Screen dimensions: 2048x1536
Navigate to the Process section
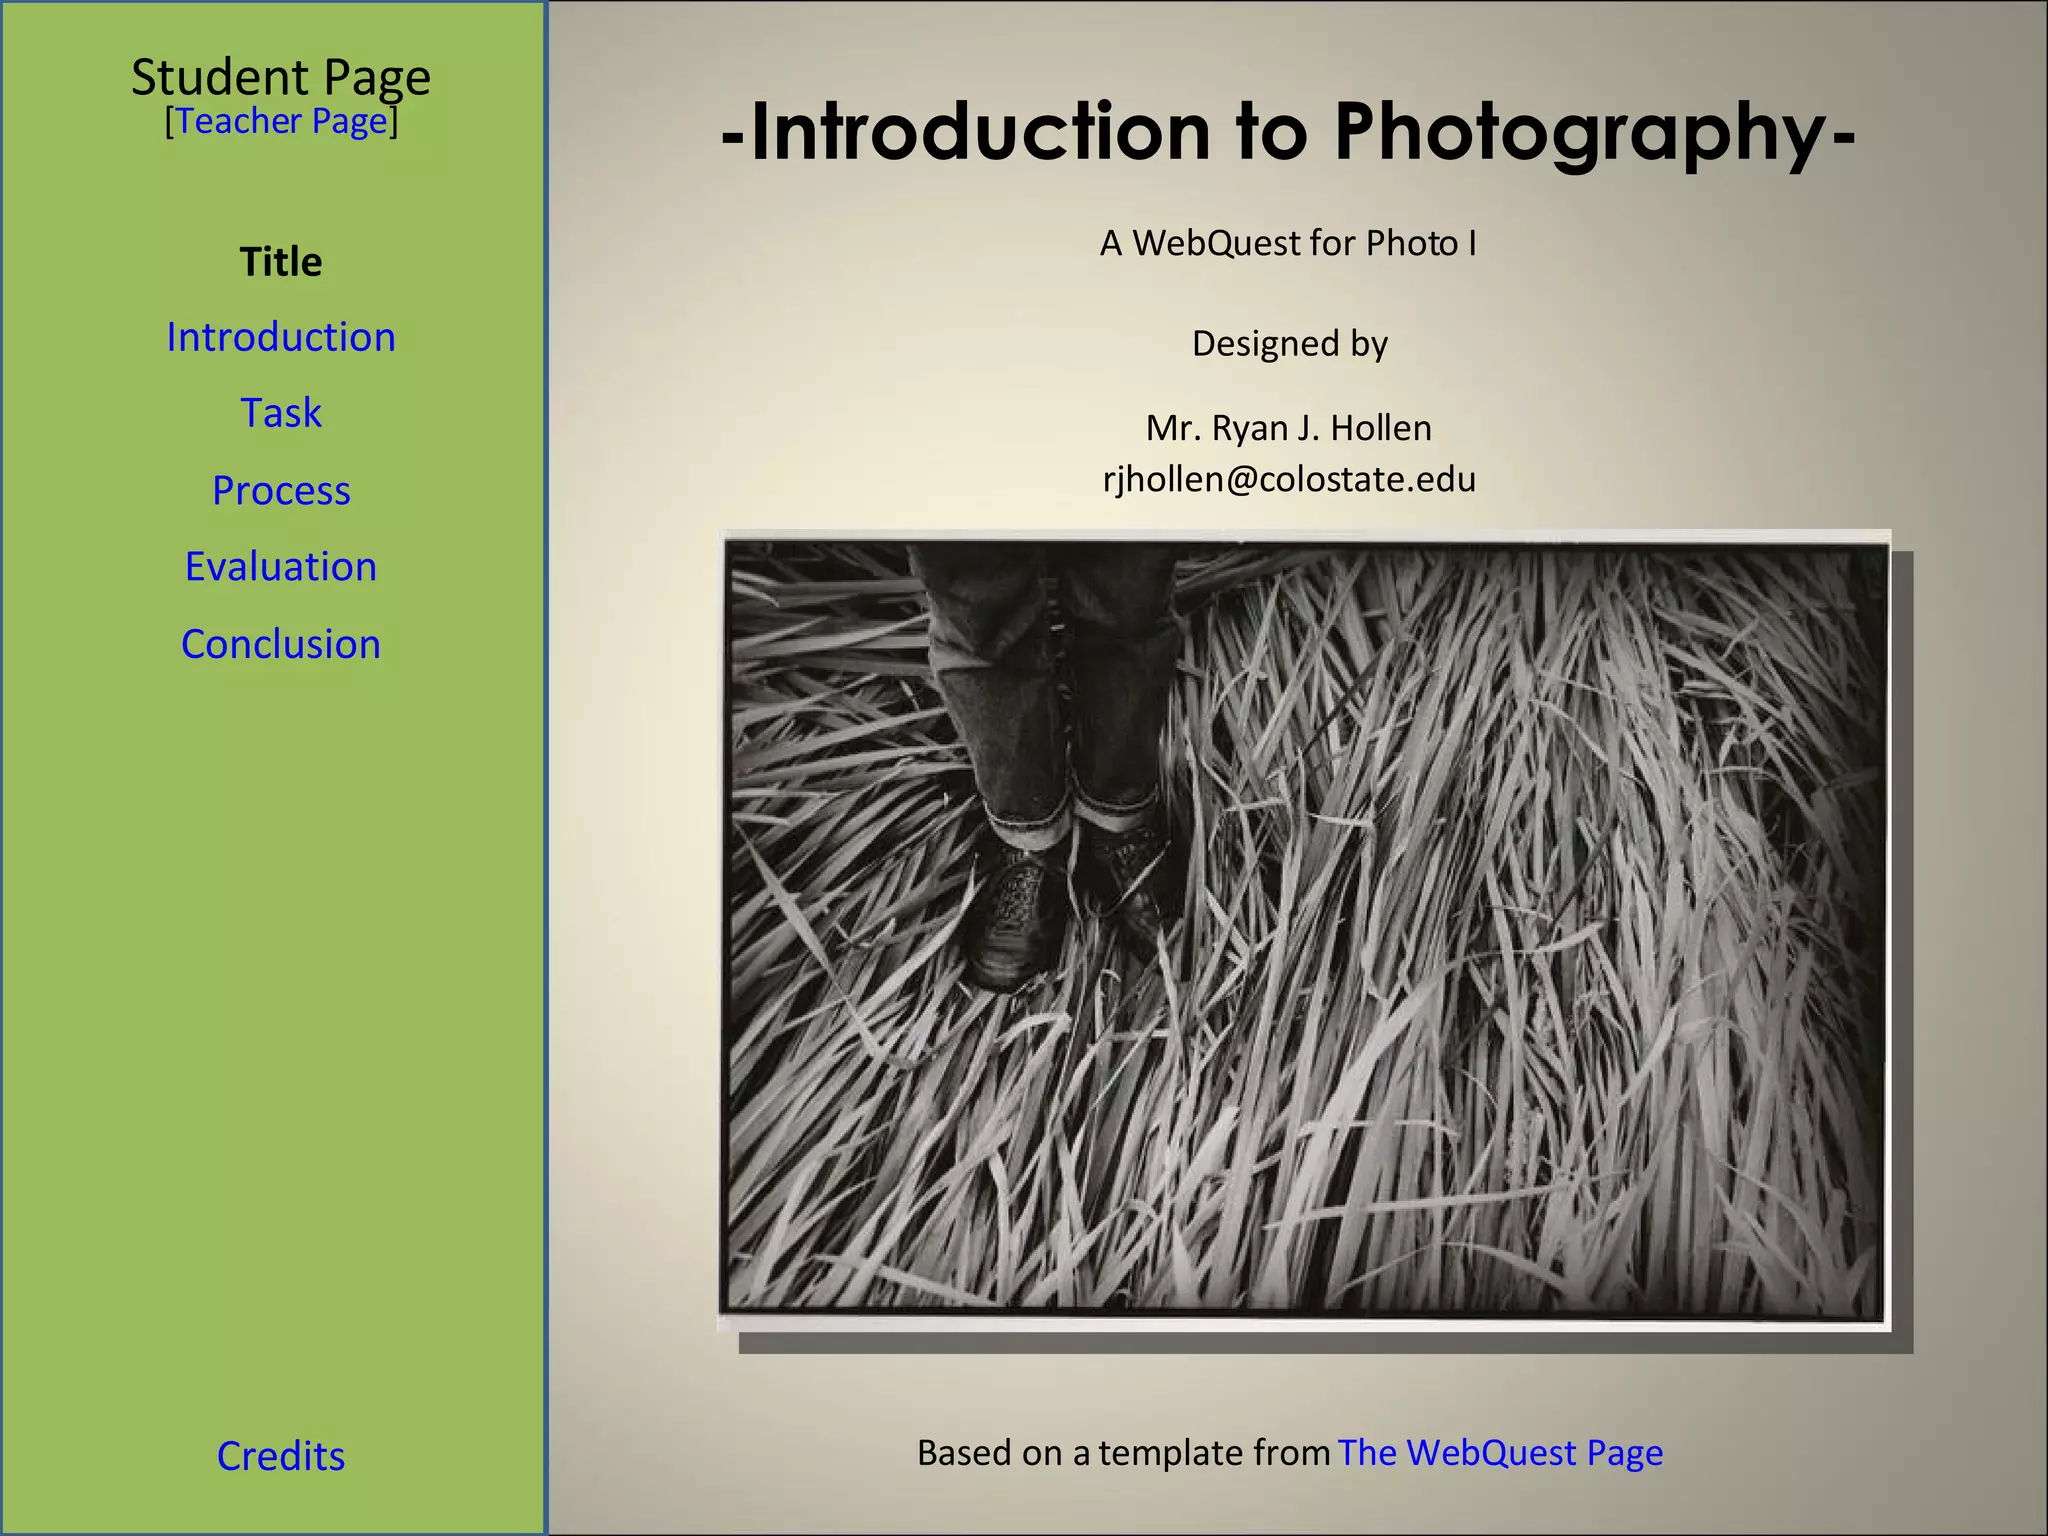(281, 490)
